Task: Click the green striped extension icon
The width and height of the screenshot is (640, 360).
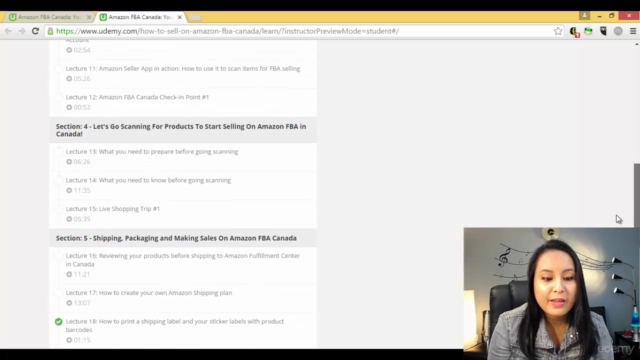Action: tap(588, 31)
